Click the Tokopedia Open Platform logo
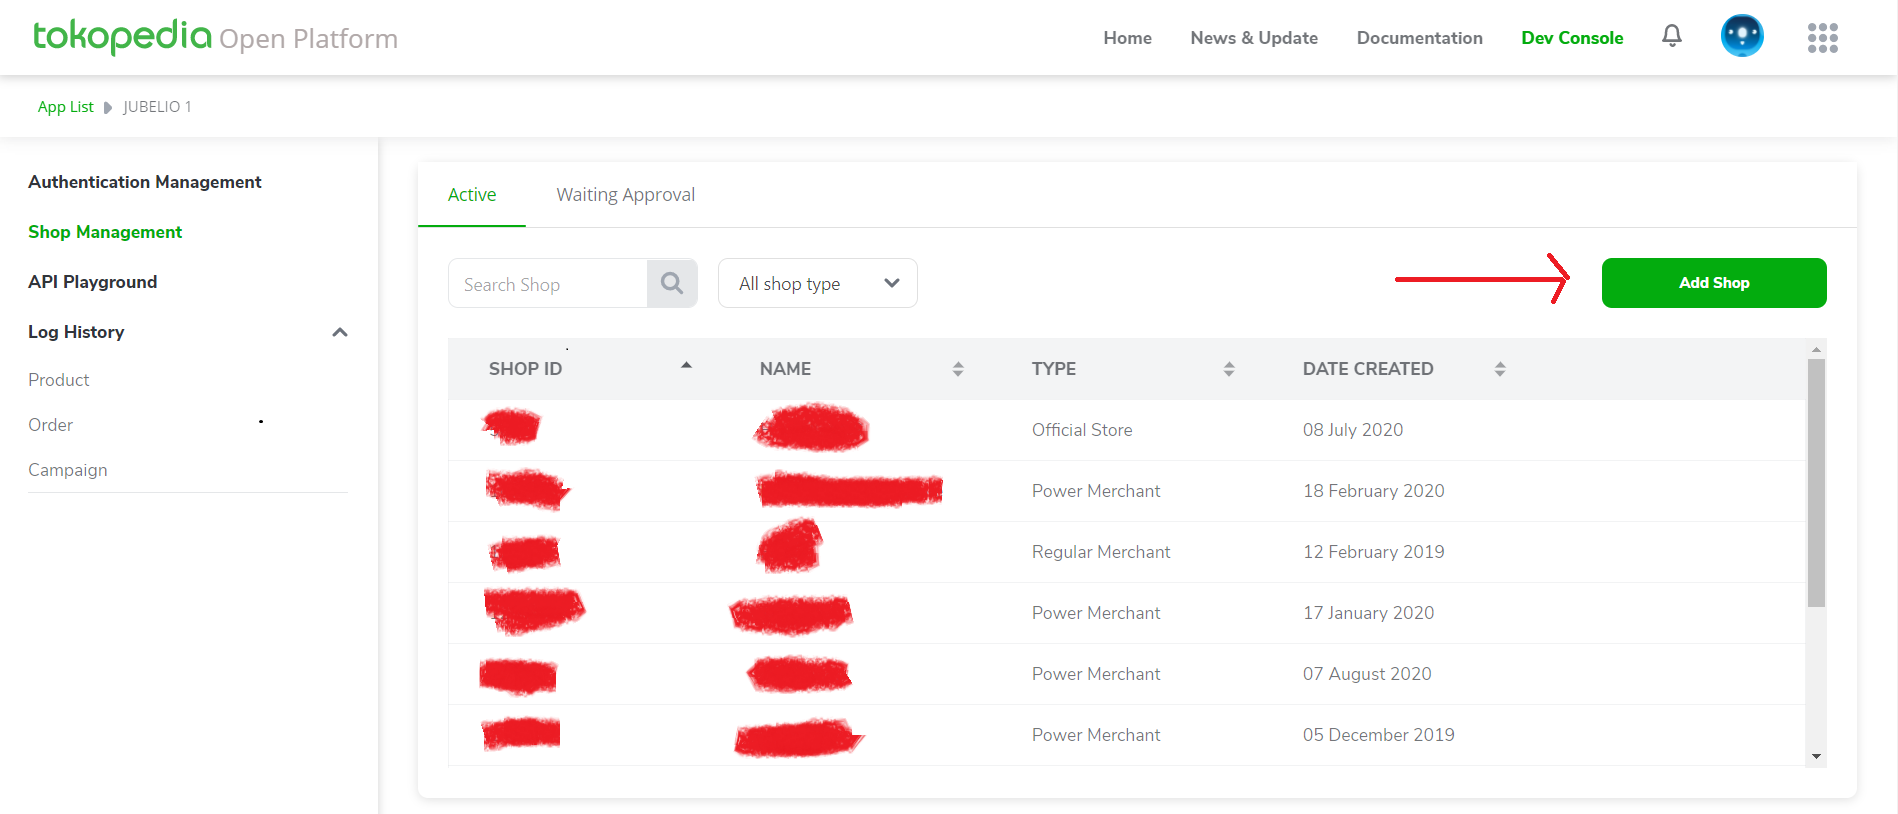The width and height of the screenshot is (1898, 814). [215, 37]
